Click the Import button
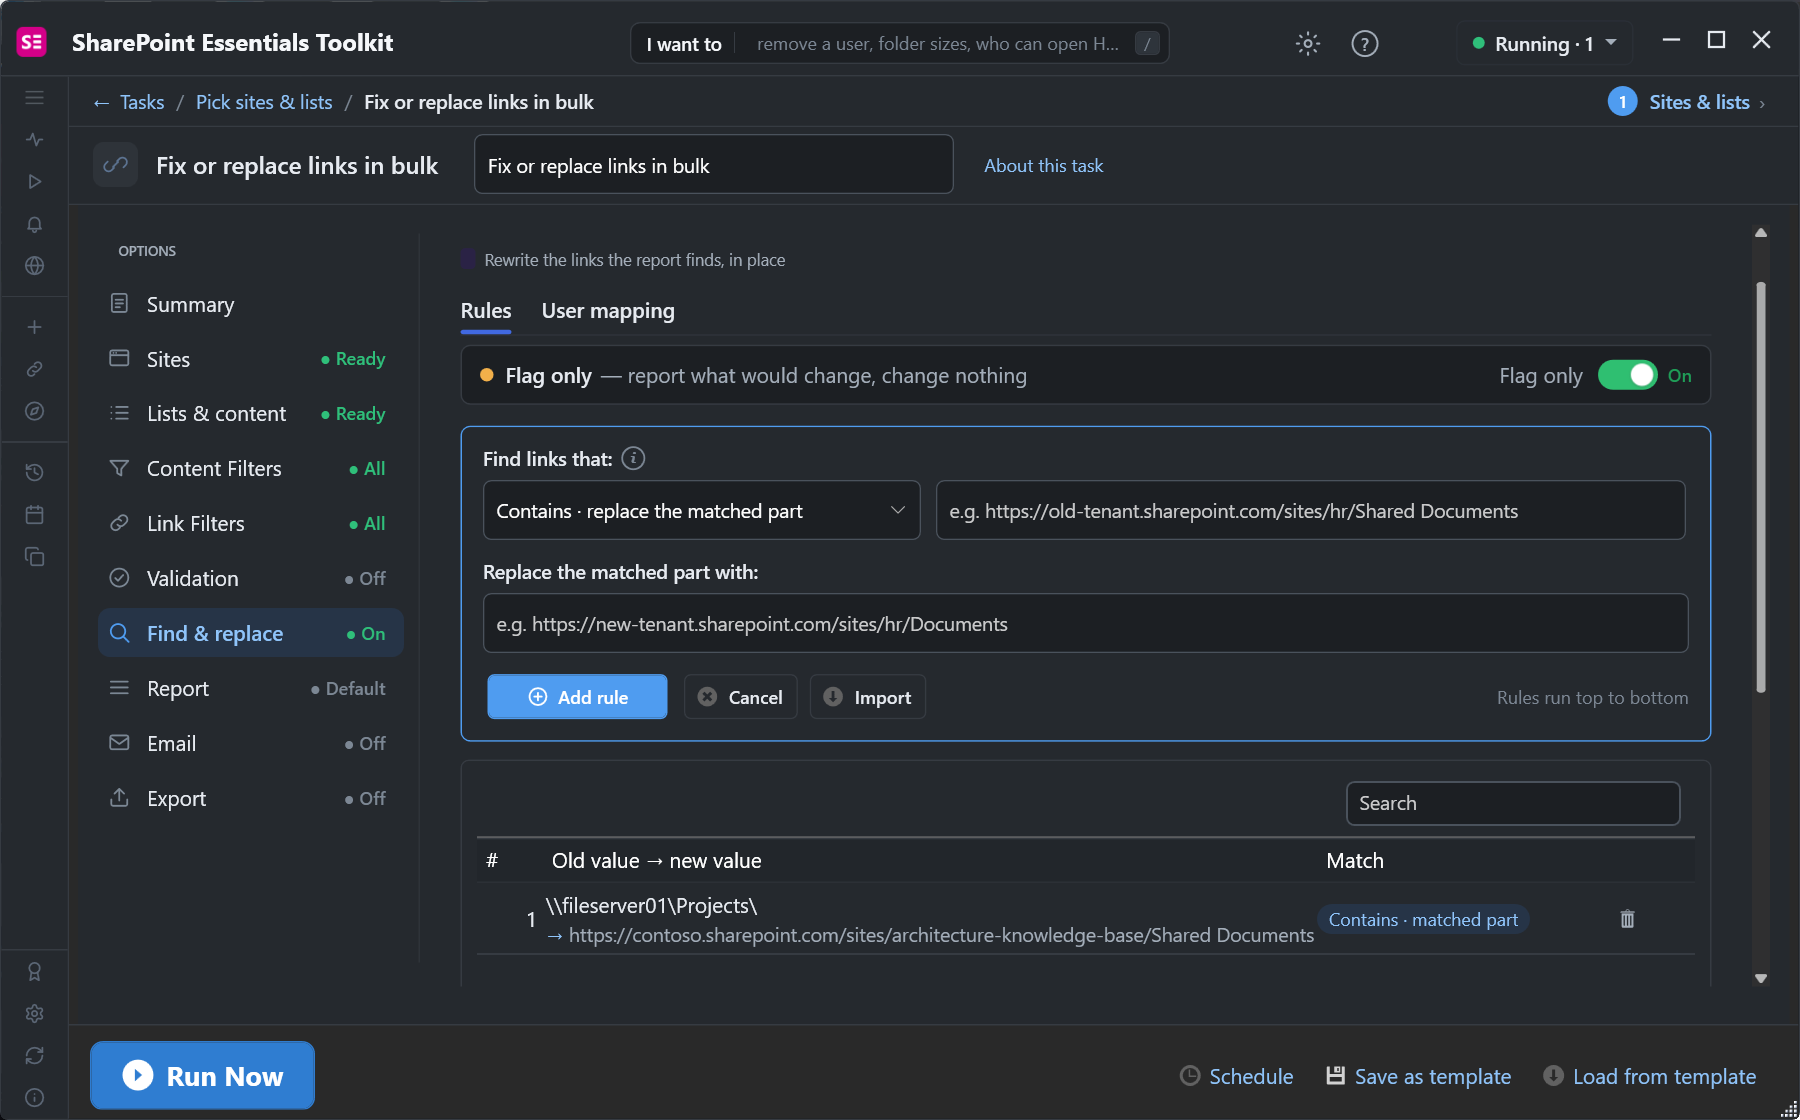 pos(867,697)
